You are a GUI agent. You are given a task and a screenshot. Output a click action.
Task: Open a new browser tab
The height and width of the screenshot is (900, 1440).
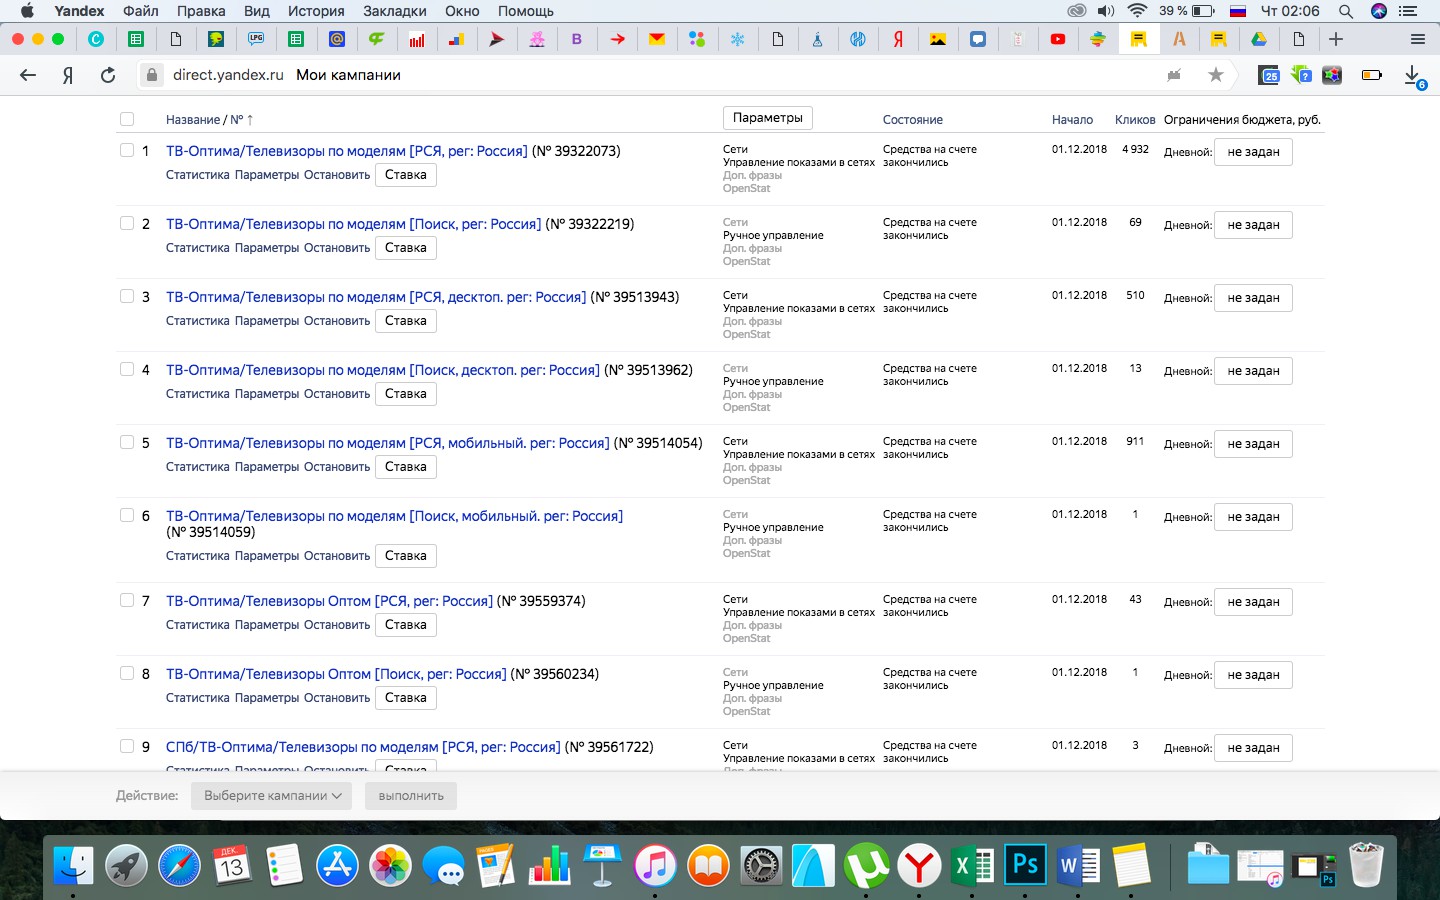pyautogui.click(x=1336, y=39)
